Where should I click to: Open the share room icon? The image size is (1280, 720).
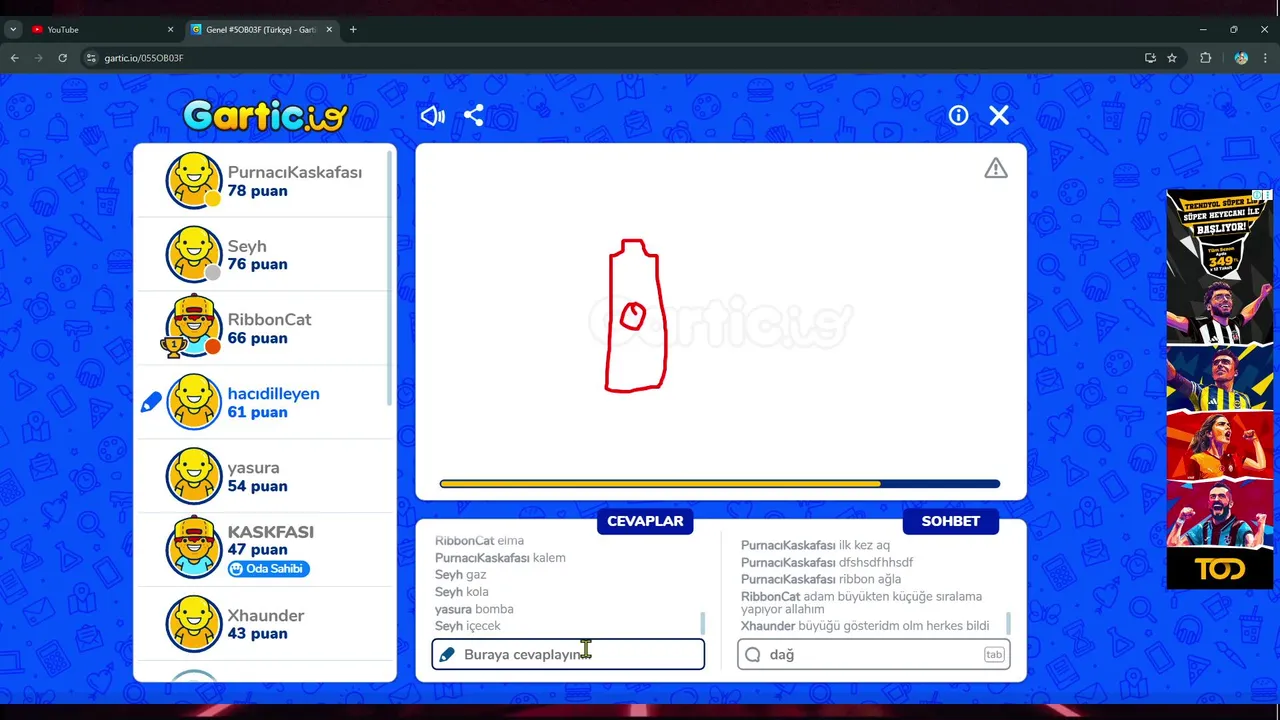(x=474, y=116)
